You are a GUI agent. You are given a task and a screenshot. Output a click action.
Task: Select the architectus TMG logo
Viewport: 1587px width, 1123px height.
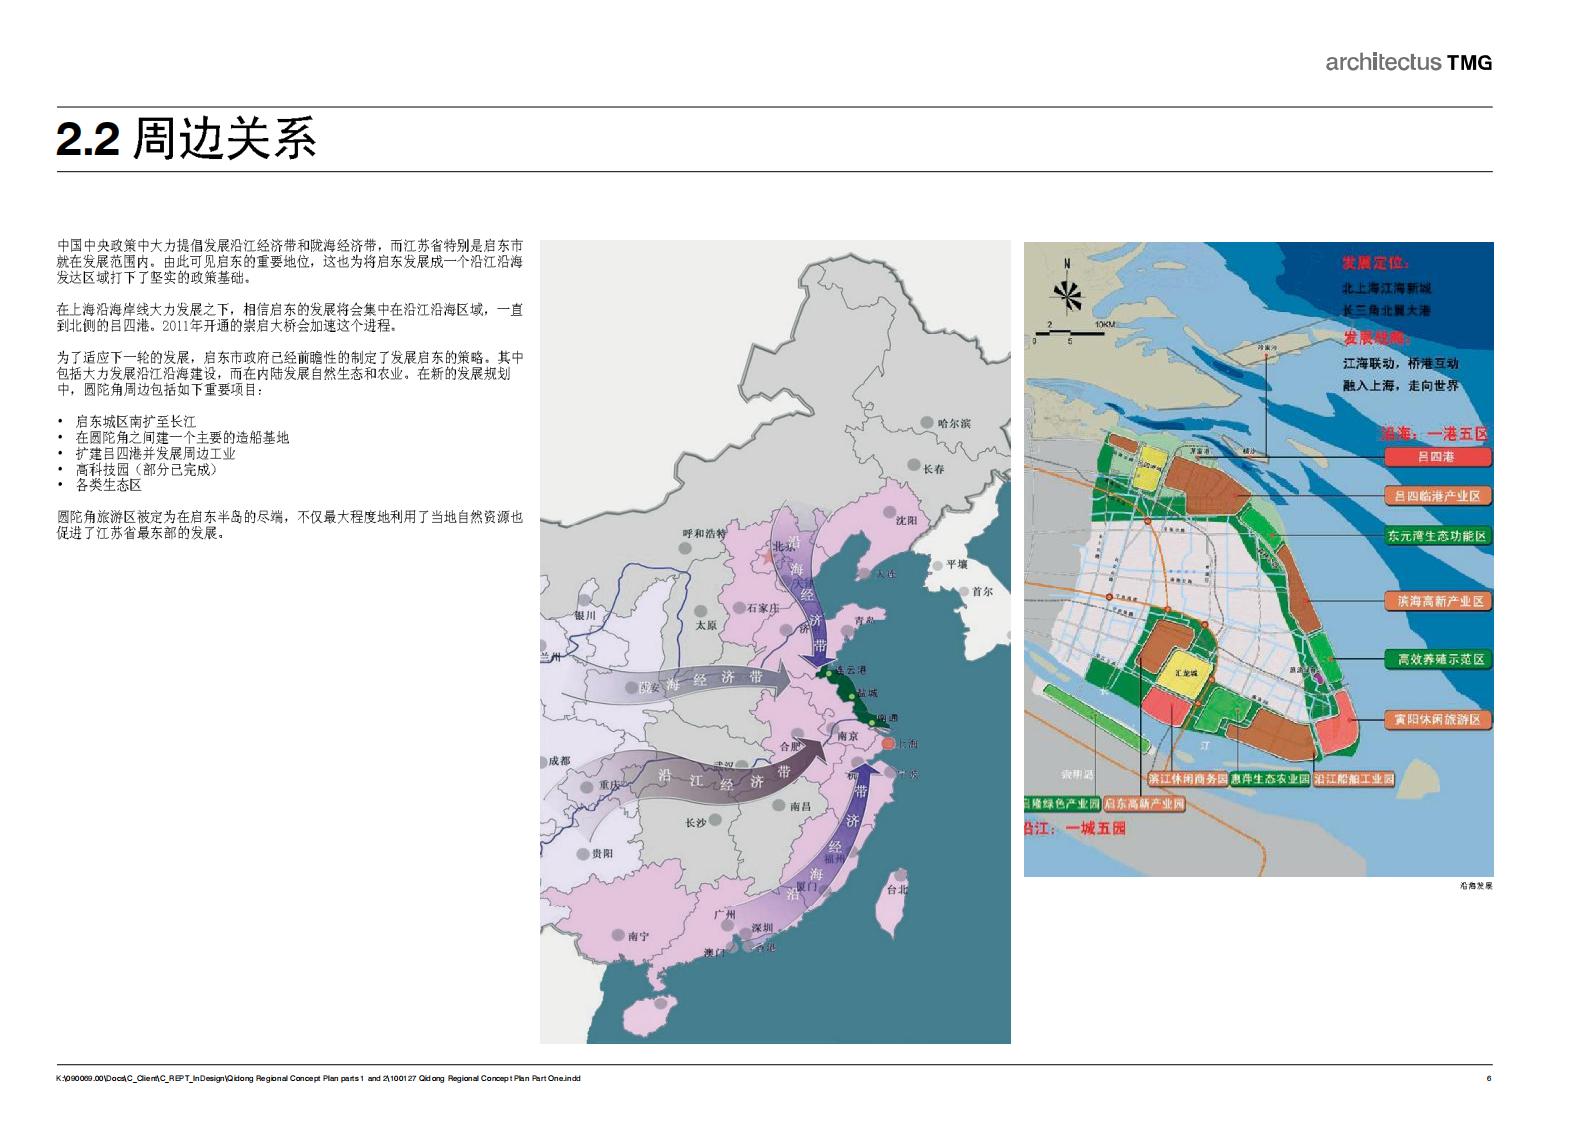1408,62
